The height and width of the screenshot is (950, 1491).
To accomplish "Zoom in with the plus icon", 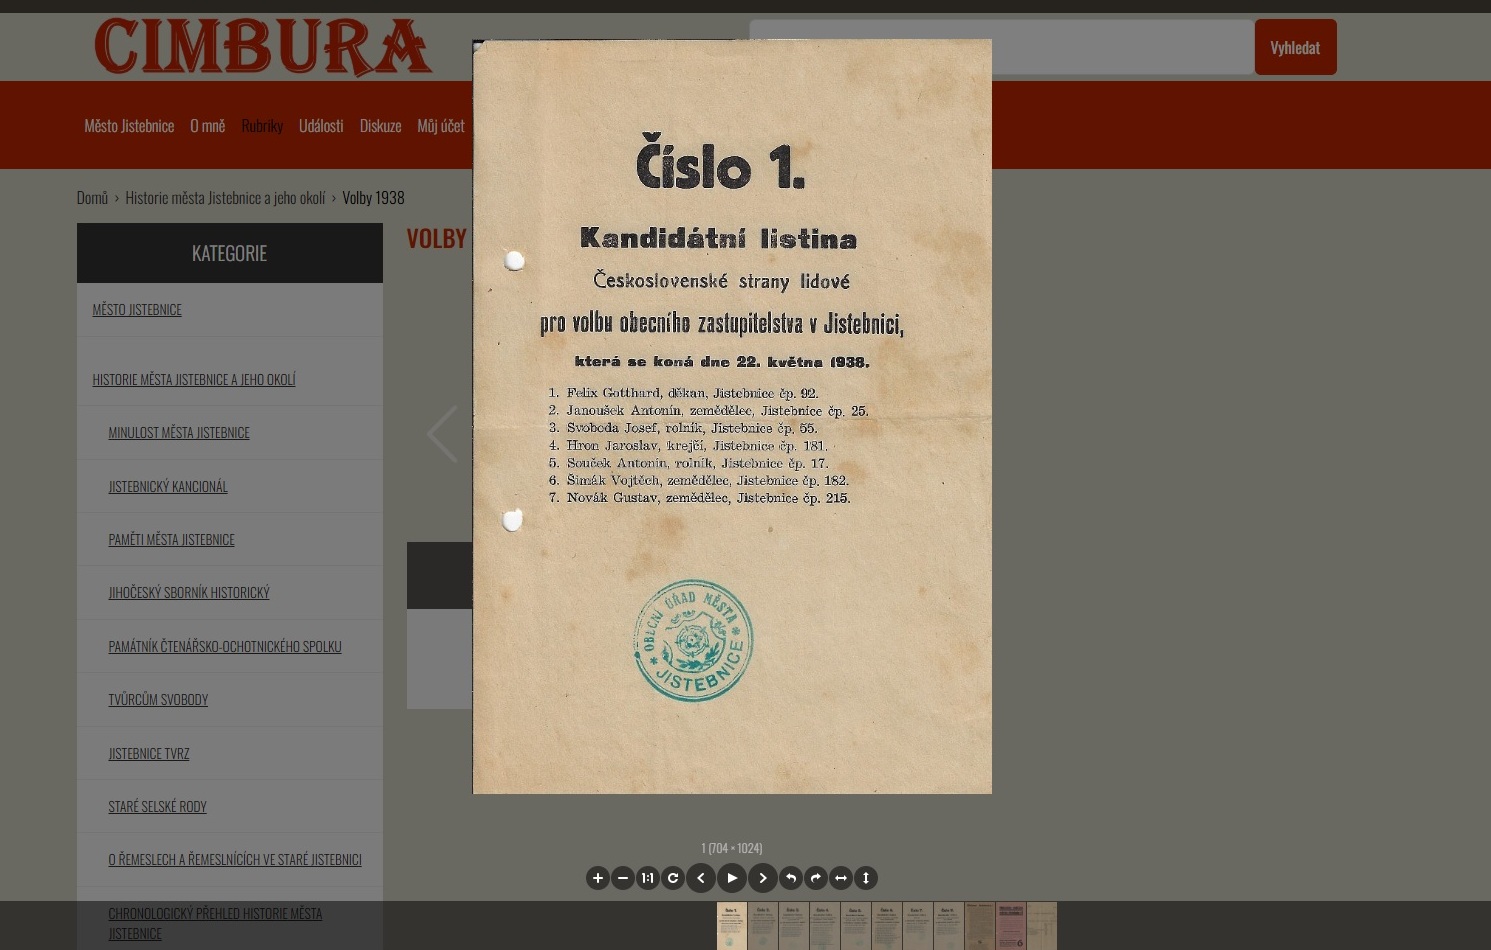I will [597, 878].
